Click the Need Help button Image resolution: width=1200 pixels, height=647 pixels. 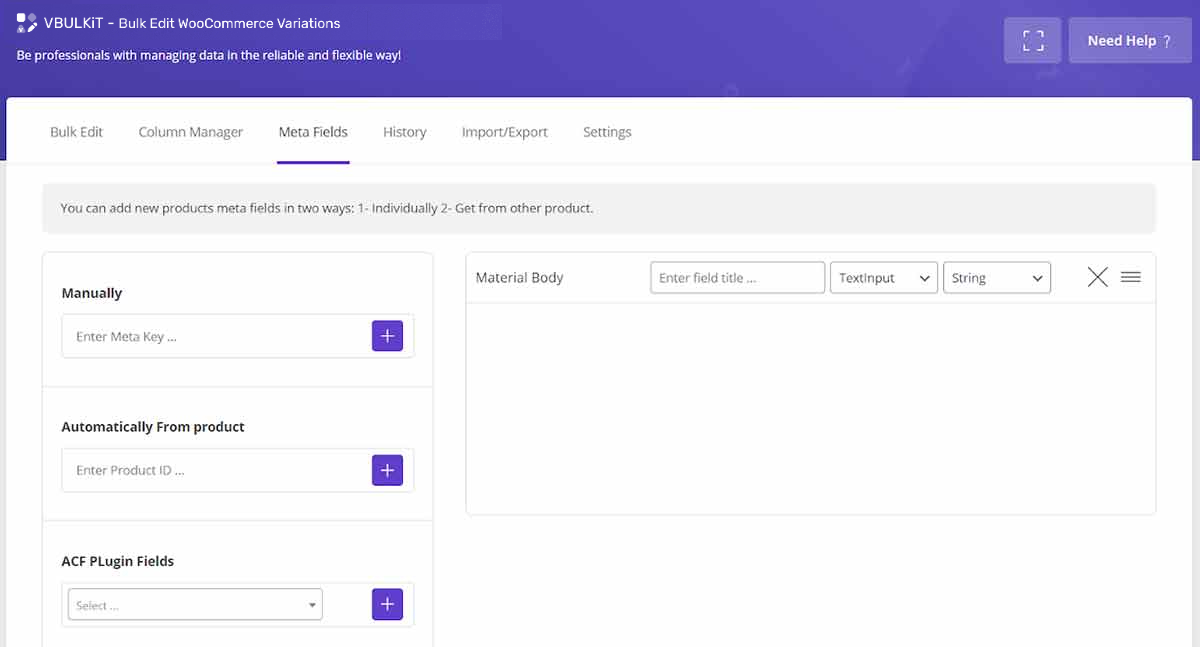coord(1129,41)
